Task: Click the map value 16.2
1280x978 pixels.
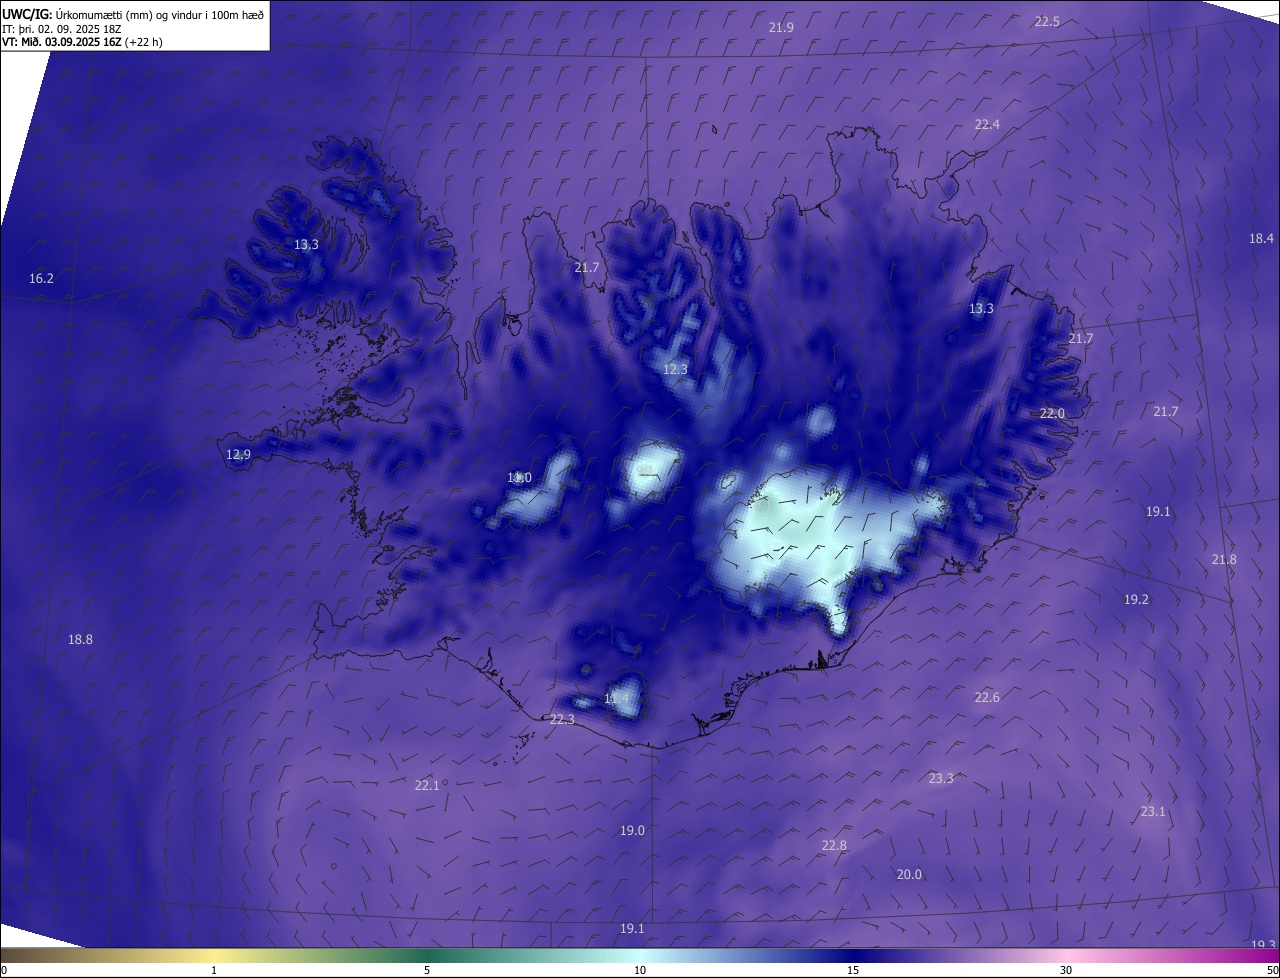Action: coord(41,279)
